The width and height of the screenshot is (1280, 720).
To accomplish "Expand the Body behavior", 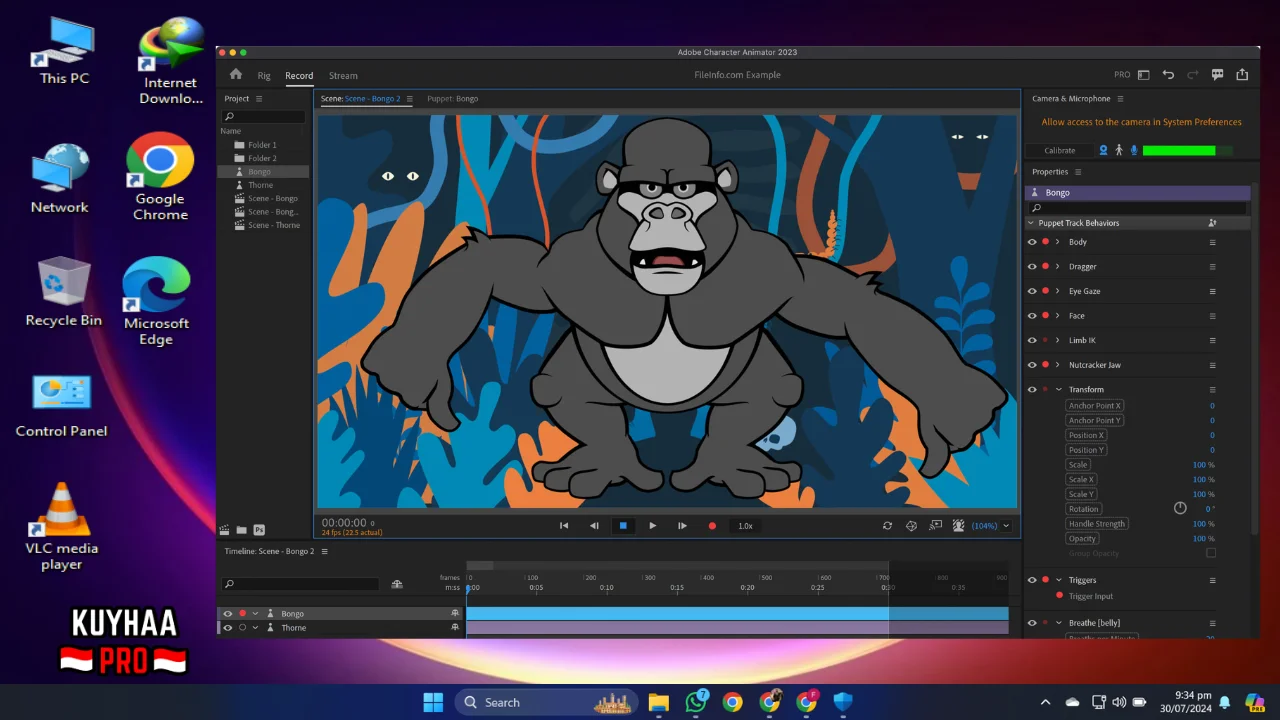I will point(1058,242).
